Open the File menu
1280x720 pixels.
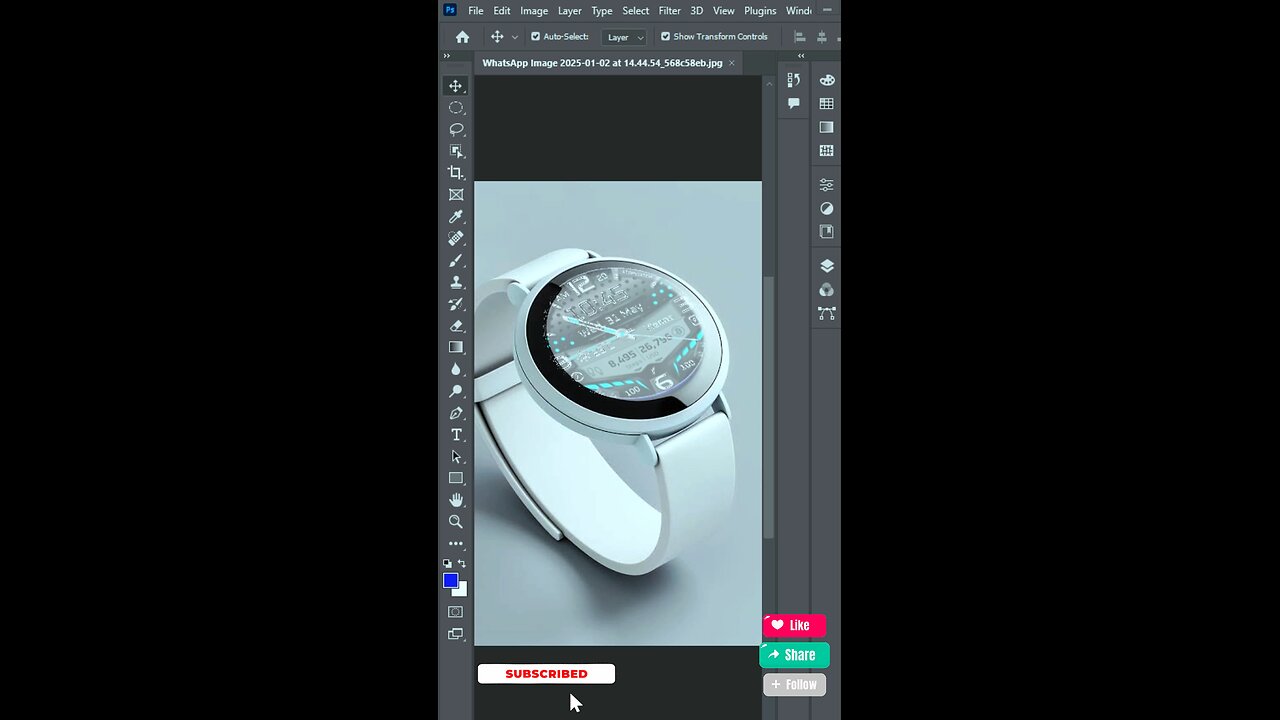click(x=476, y=11)
